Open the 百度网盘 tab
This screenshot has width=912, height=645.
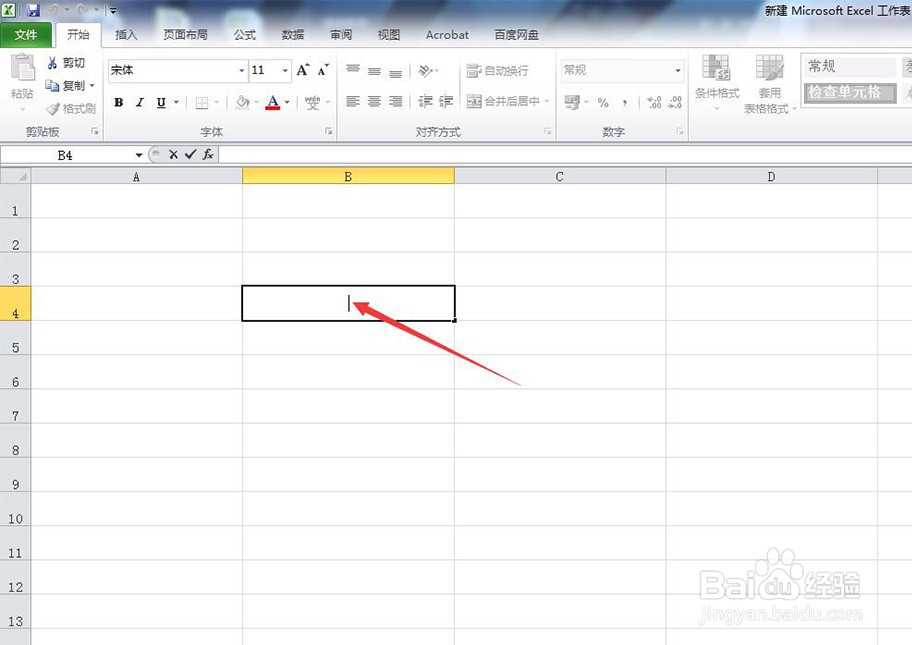click(516, 35)
